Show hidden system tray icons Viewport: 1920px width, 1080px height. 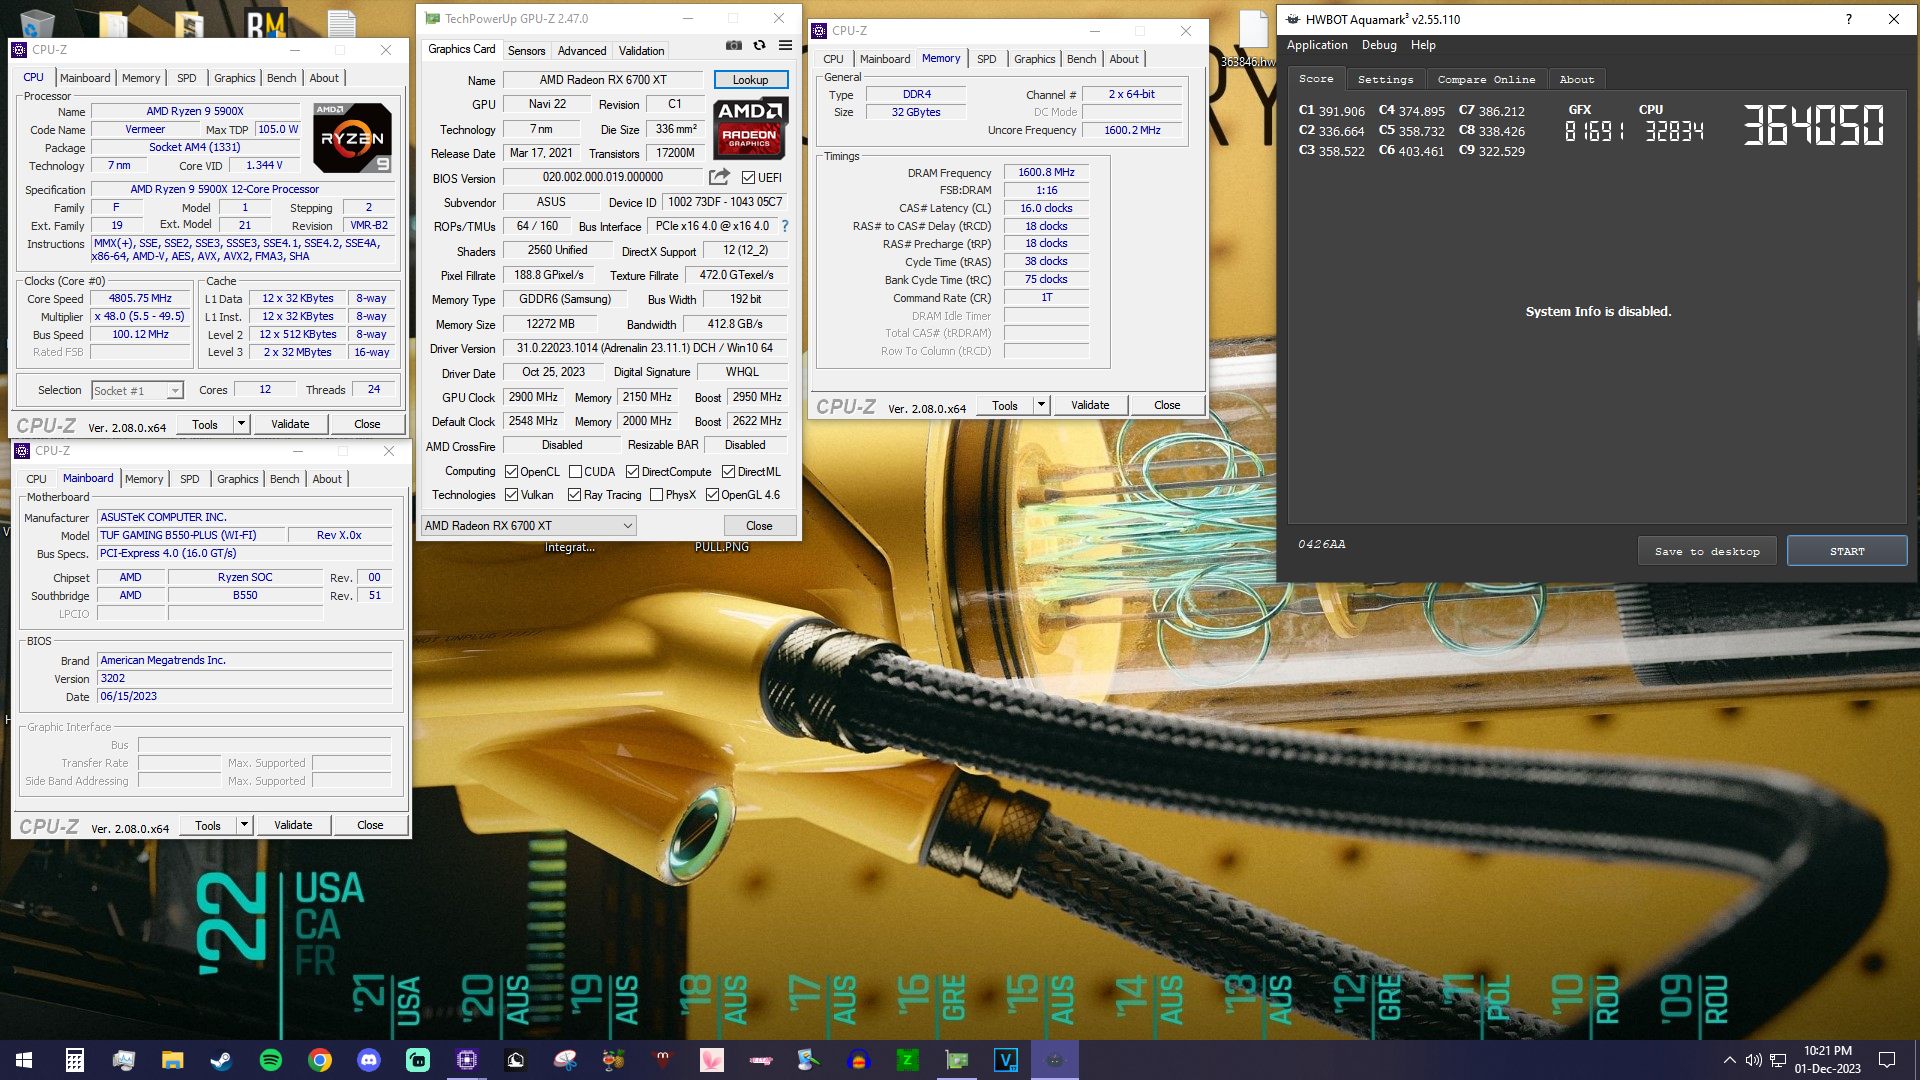tap(1729, 1060)
